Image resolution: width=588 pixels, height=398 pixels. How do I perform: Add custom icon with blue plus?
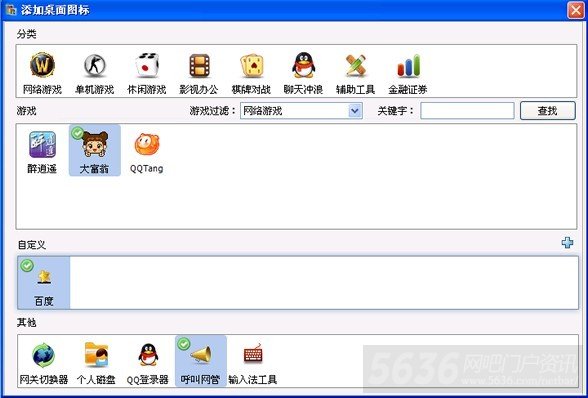point(567,243)
